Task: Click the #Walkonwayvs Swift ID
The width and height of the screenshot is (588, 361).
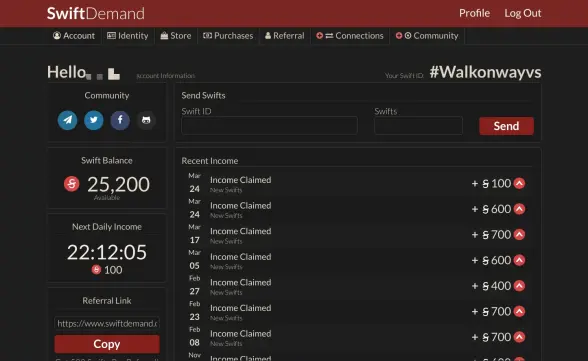Action: 485,72
